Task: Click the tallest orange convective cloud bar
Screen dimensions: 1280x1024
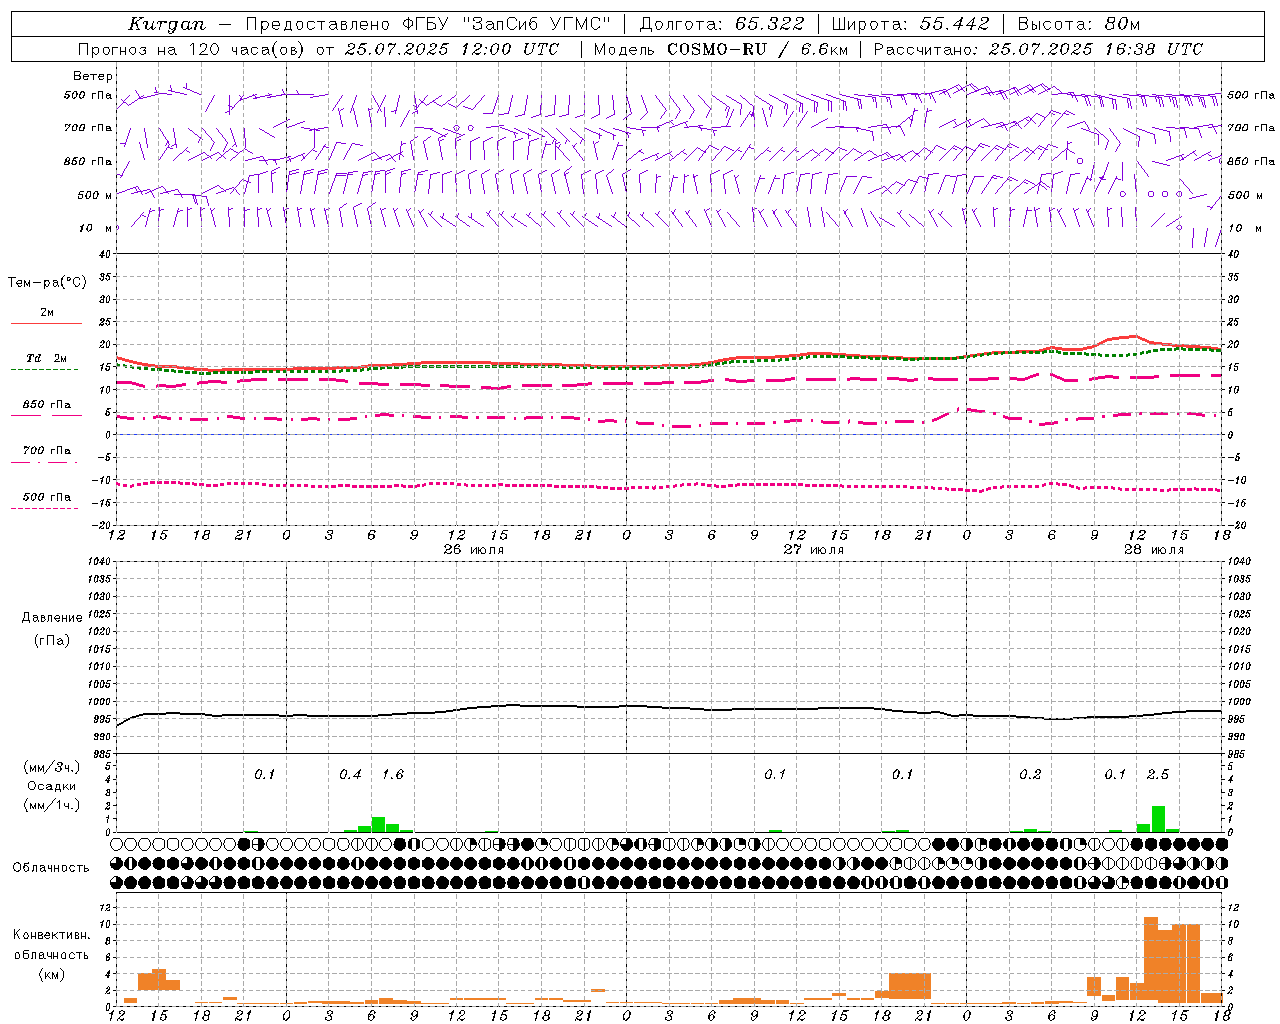Action: click(1151, 960)
